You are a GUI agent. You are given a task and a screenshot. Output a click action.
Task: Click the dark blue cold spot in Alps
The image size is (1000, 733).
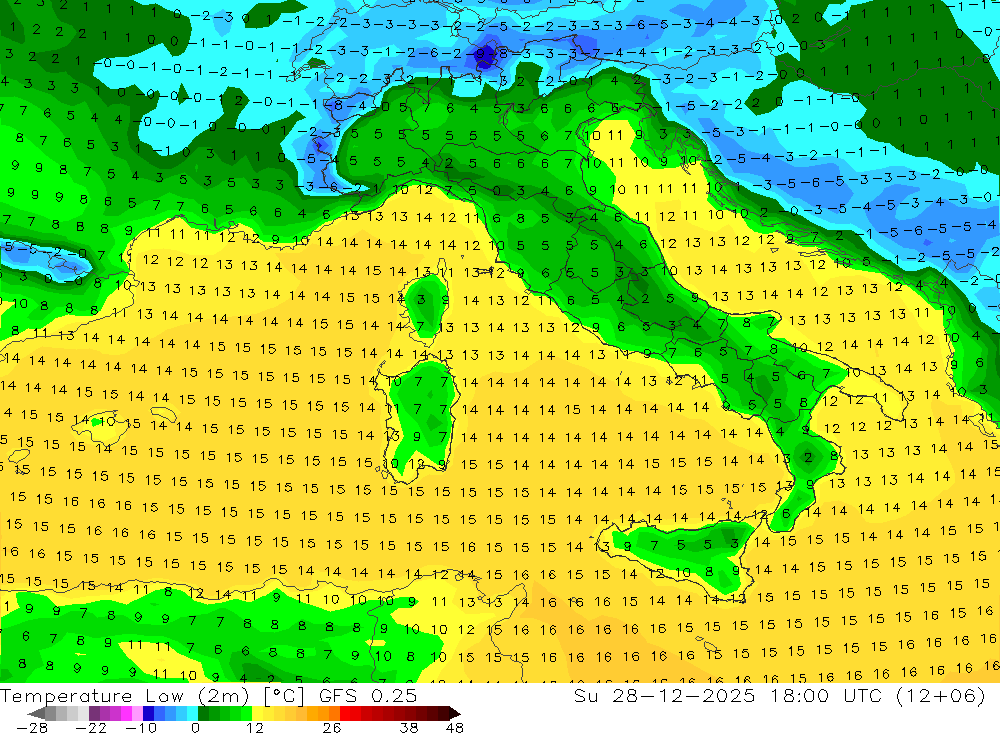(486, 55)
